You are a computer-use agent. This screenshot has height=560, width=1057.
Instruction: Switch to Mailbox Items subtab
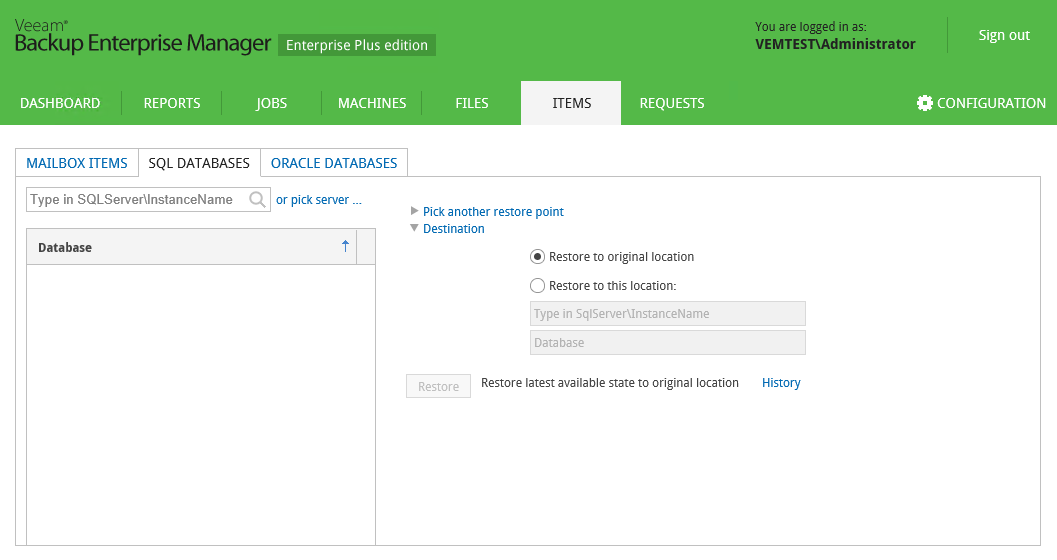coord(77,163)
